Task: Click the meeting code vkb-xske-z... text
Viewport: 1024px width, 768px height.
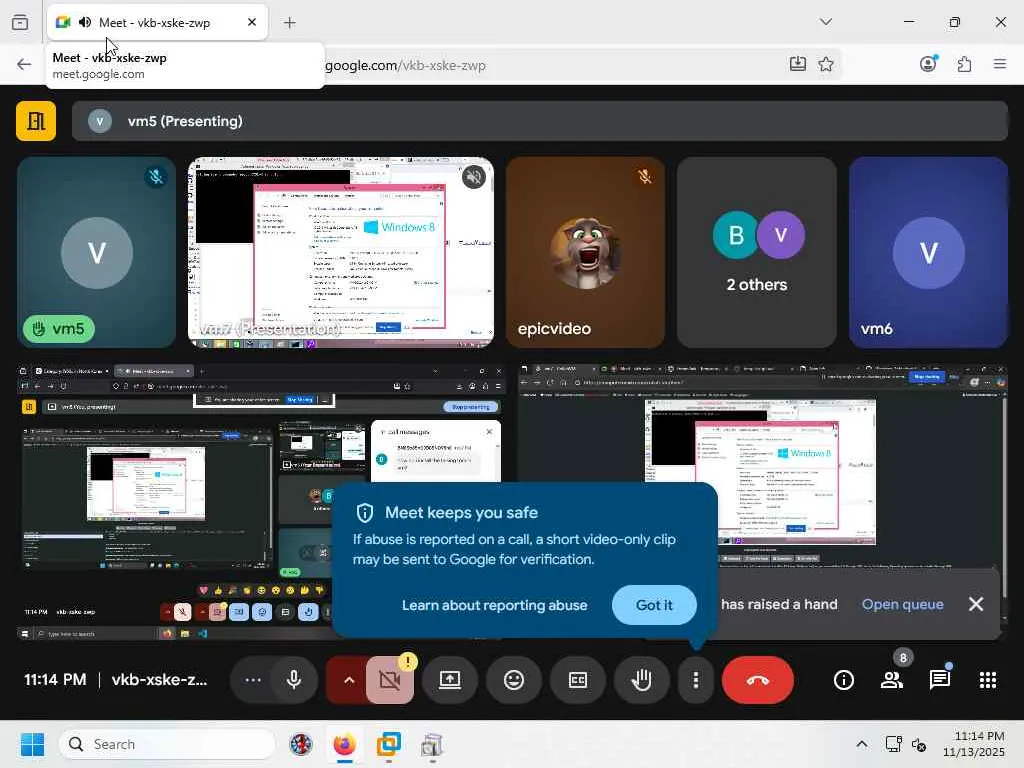Action: tap(159, 680)
